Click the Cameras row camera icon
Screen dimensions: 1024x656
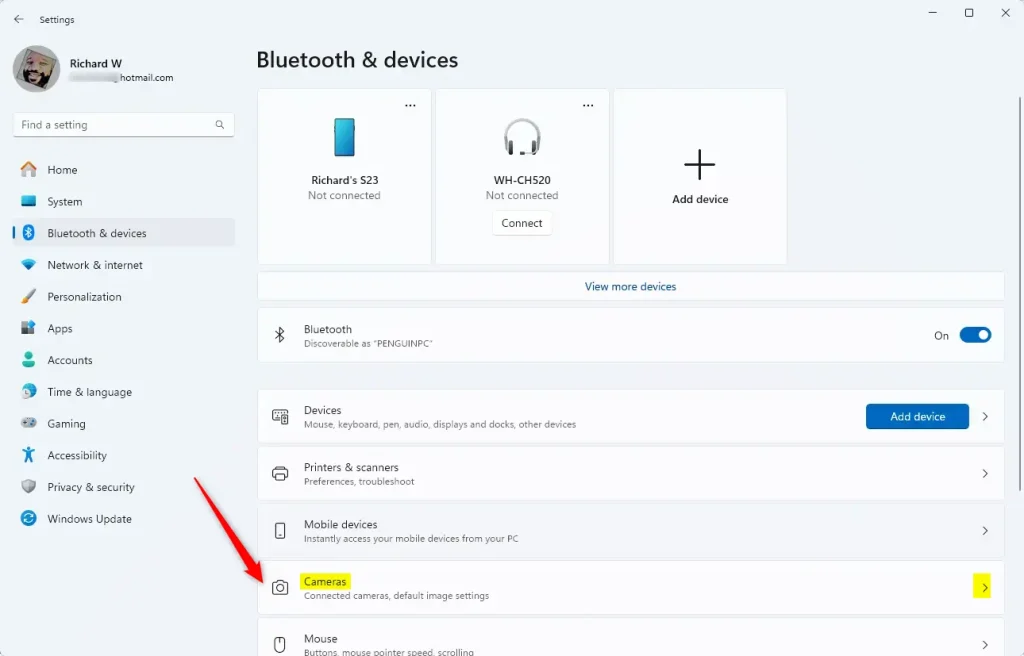pyautogui.click(x=281, y=588)
